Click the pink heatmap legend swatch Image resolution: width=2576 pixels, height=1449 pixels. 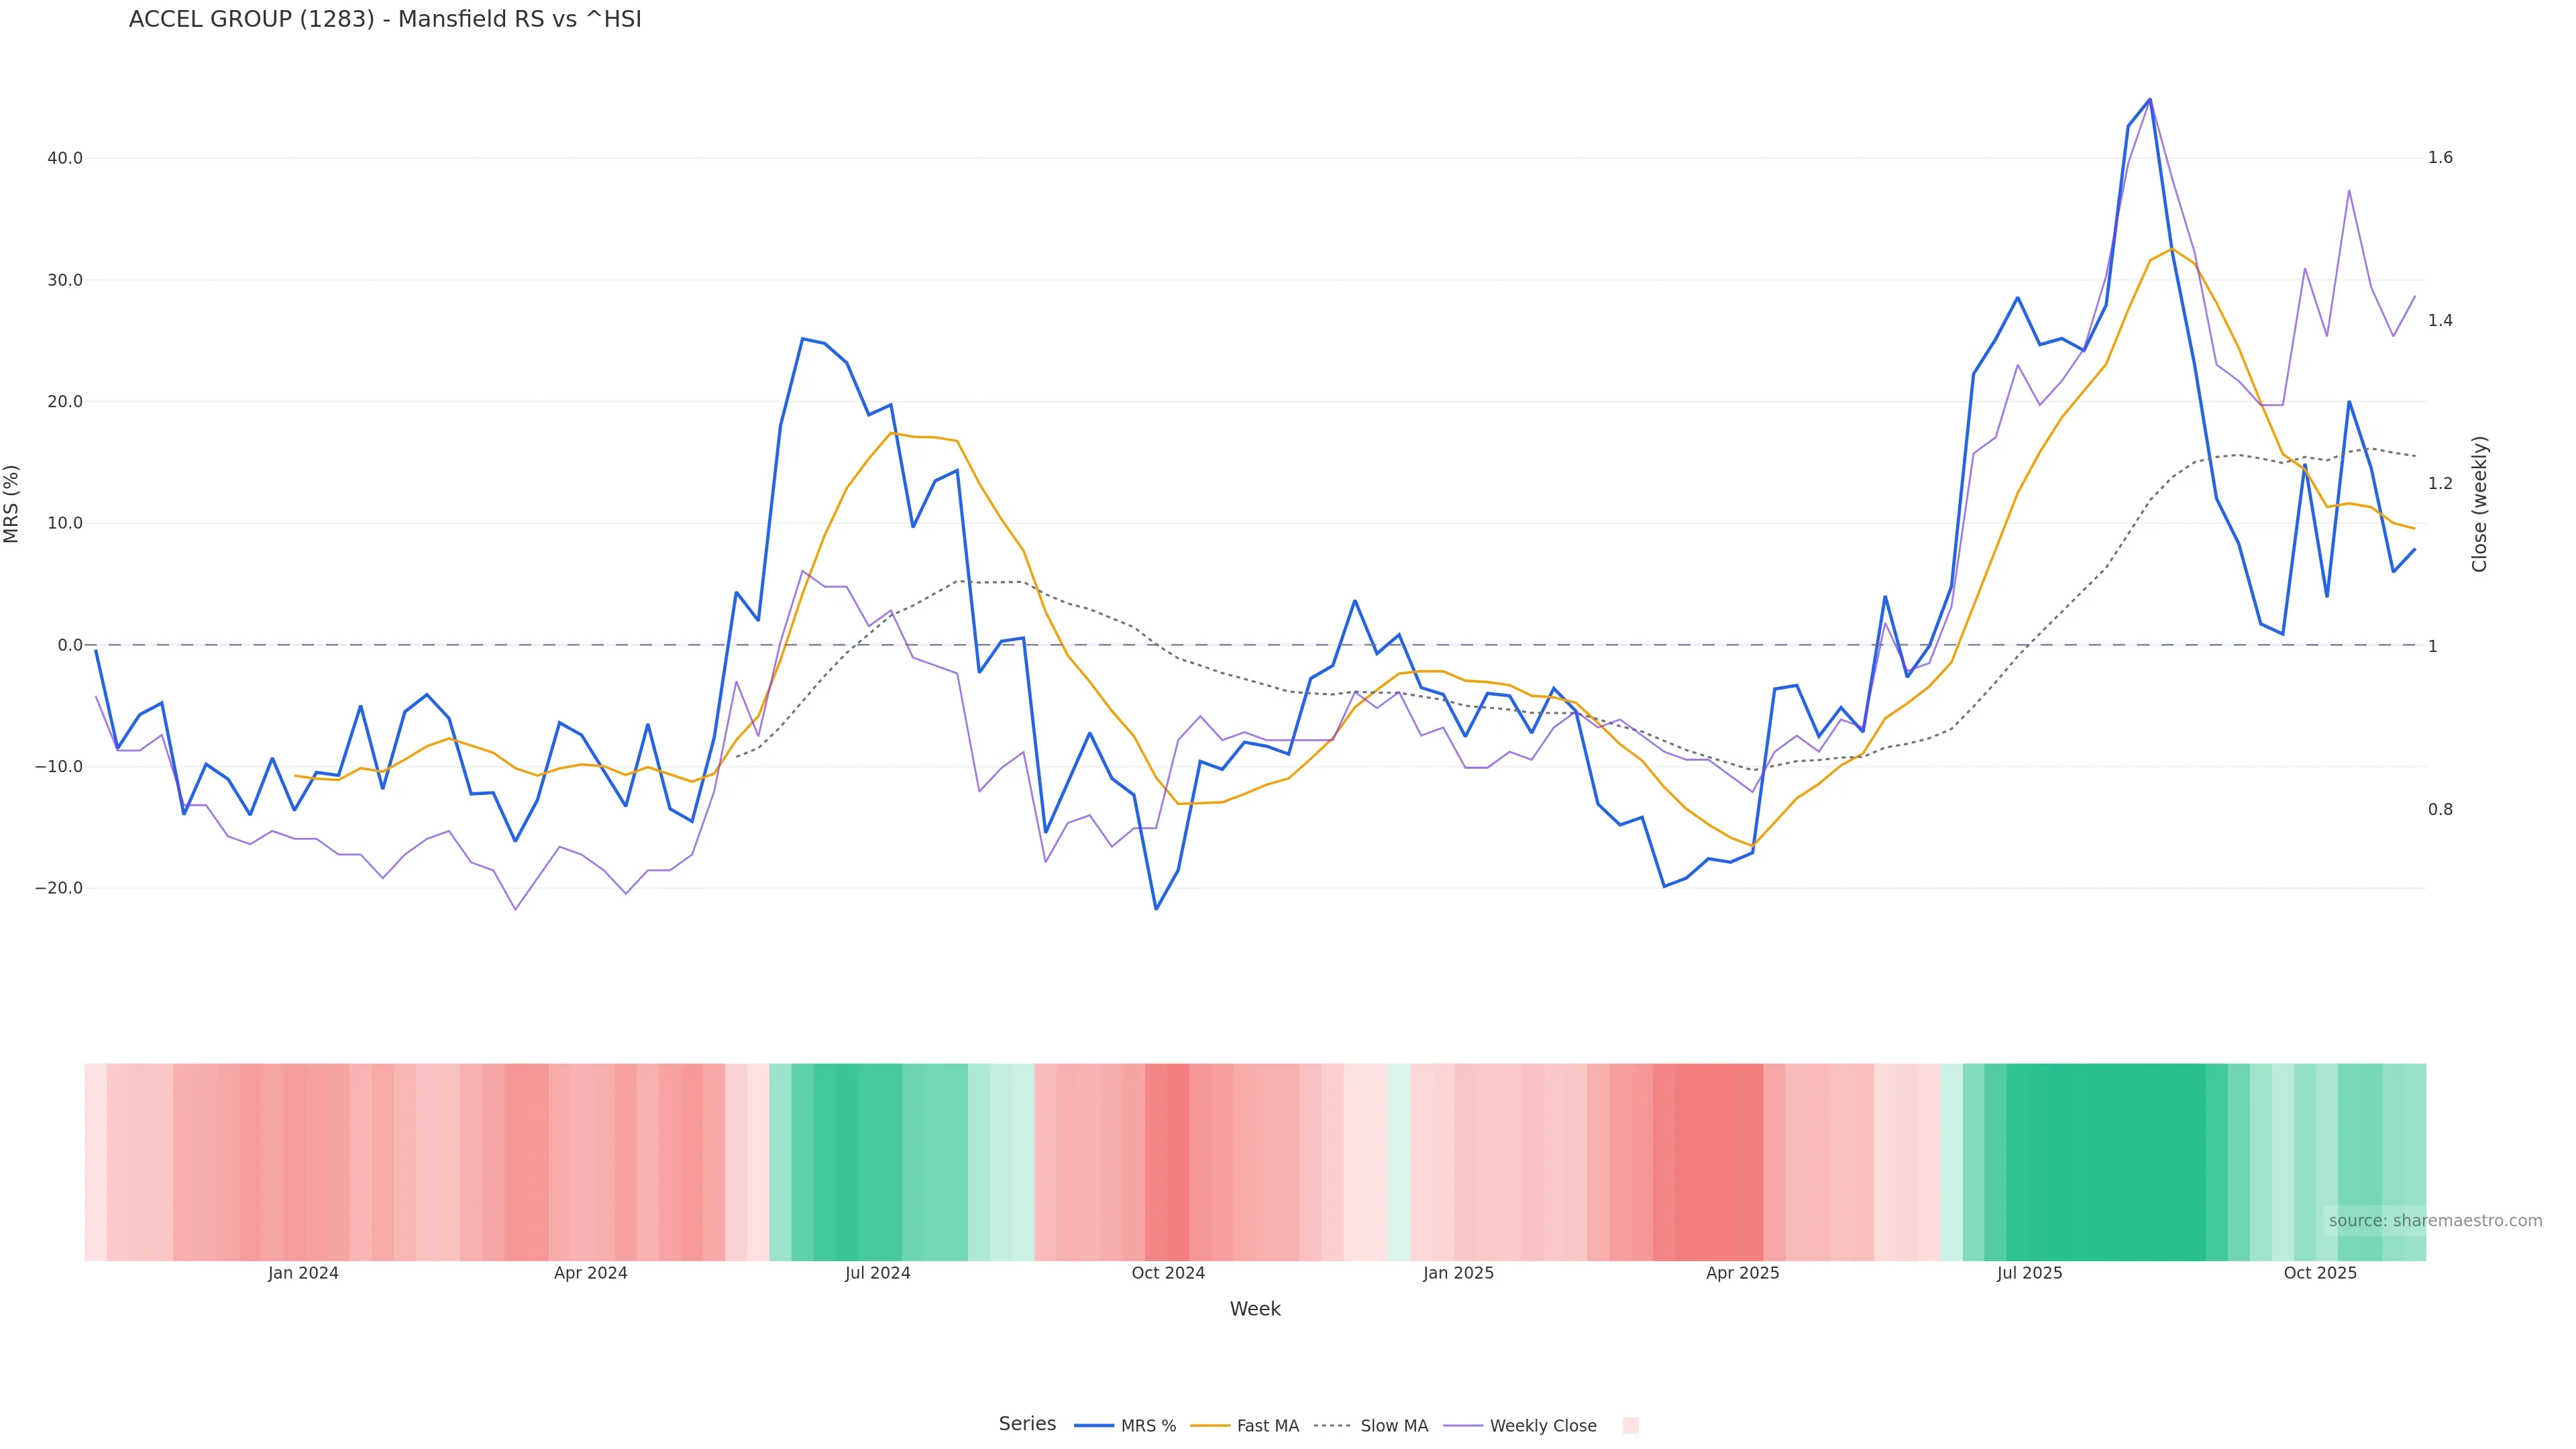(x=1630, y=1426)
